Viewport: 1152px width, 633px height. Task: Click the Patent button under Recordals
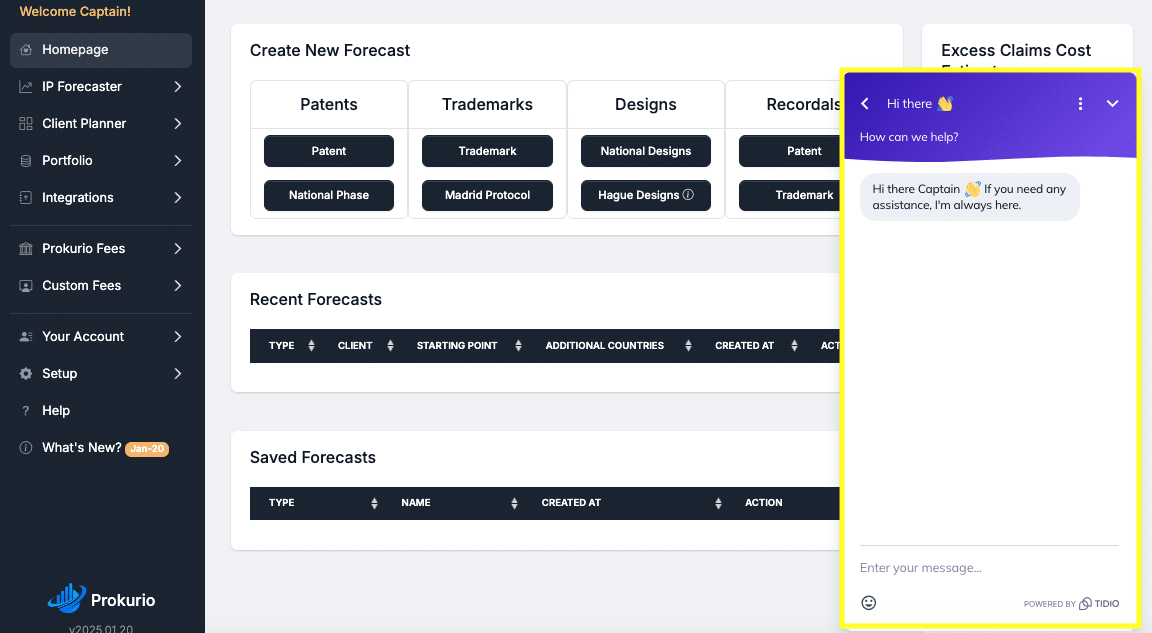tap(790, 151)
